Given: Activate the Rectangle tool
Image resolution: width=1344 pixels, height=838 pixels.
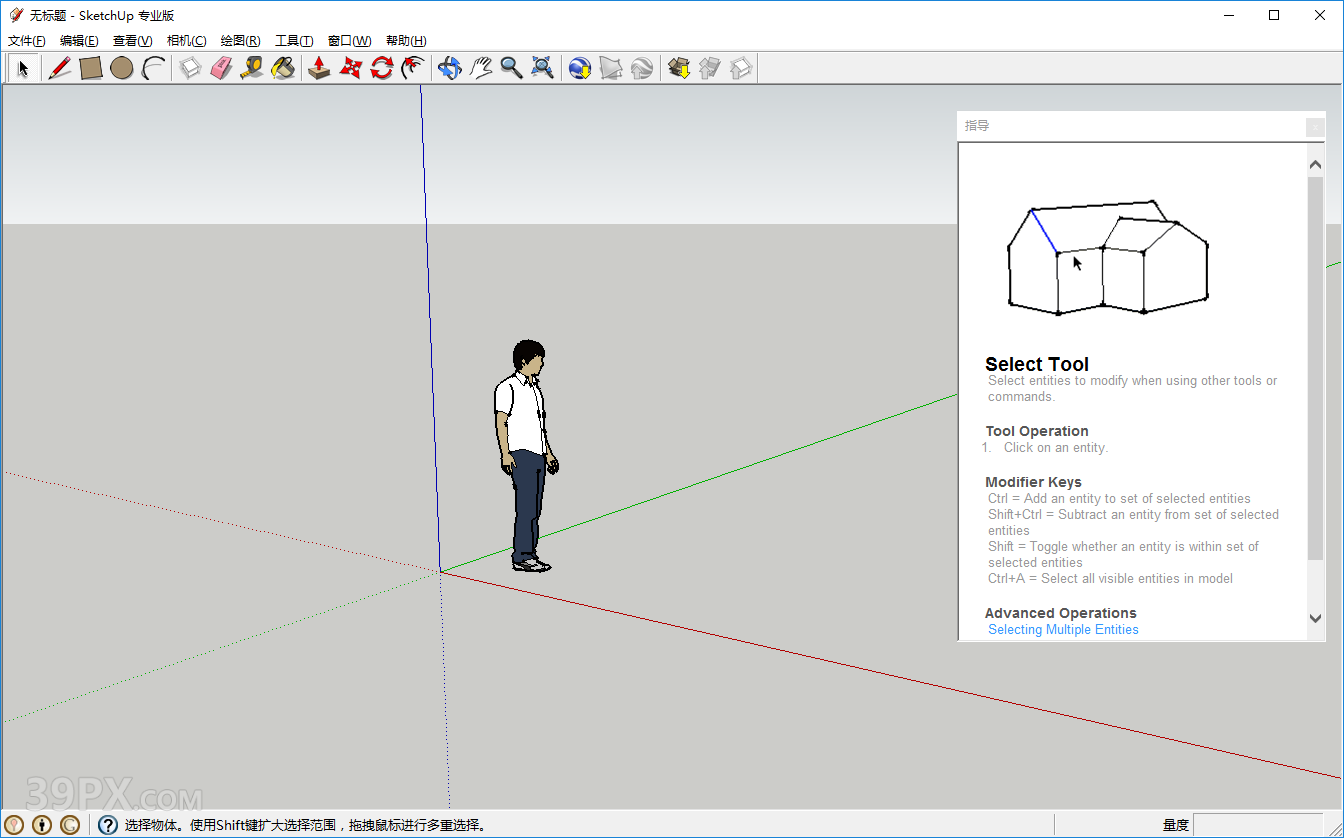Looking at the screenshot, I should tap(90, 68).
